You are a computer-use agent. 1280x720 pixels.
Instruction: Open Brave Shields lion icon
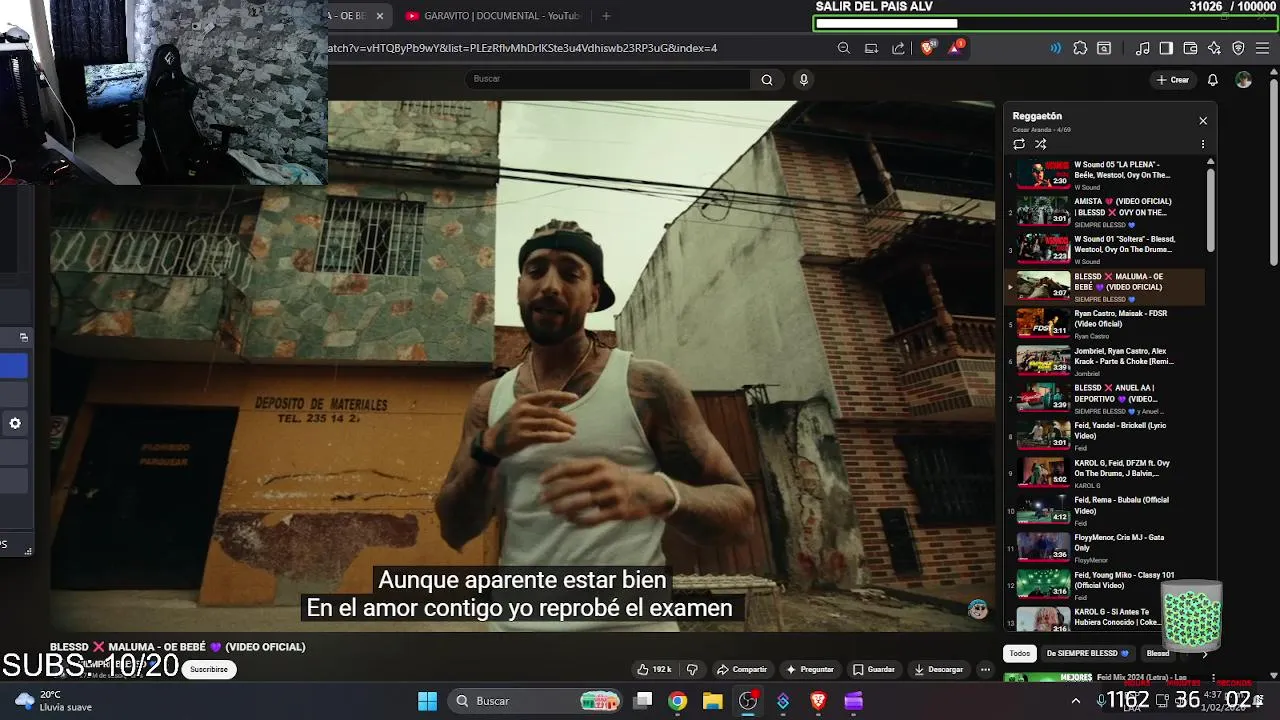click(928, 48)
